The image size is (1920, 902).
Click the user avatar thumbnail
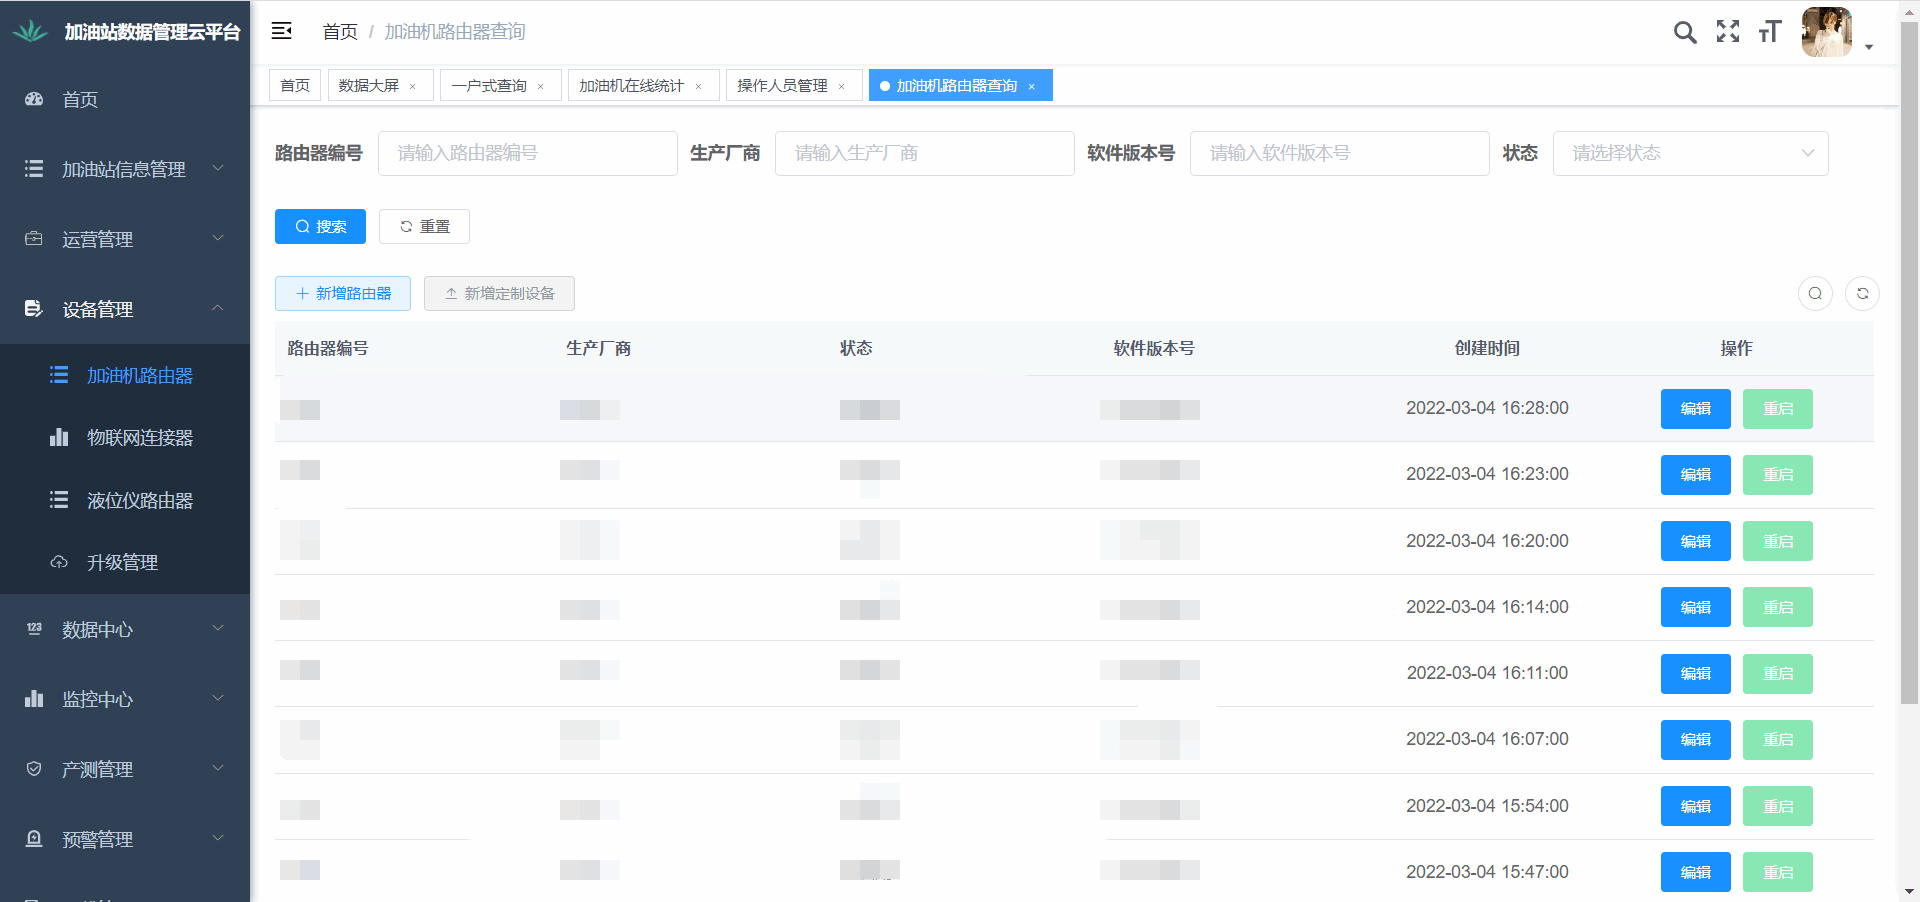click(x=1827, y=32)
